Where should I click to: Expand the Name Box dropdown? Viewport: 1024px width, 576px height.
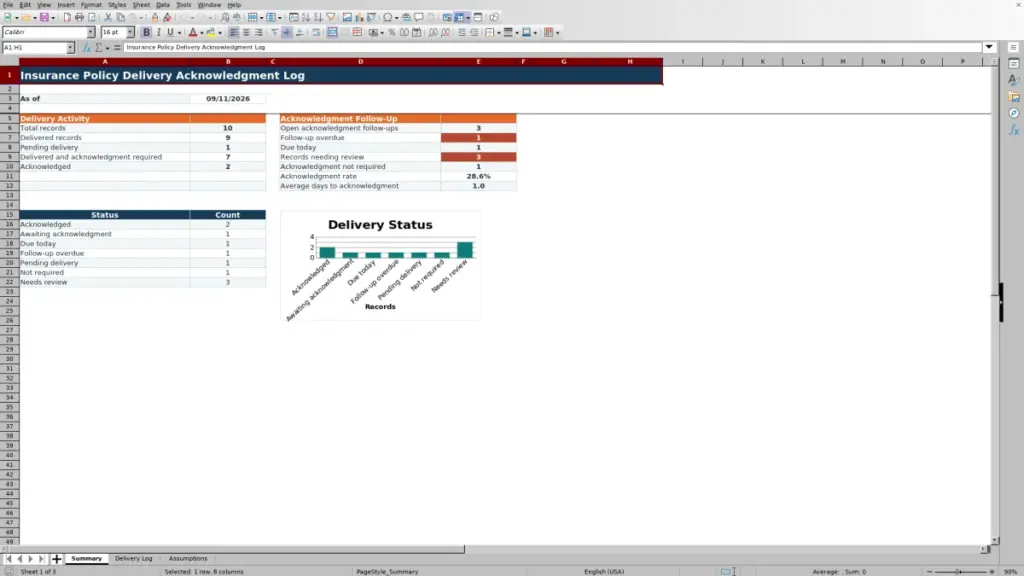click(x=70, y=48)
